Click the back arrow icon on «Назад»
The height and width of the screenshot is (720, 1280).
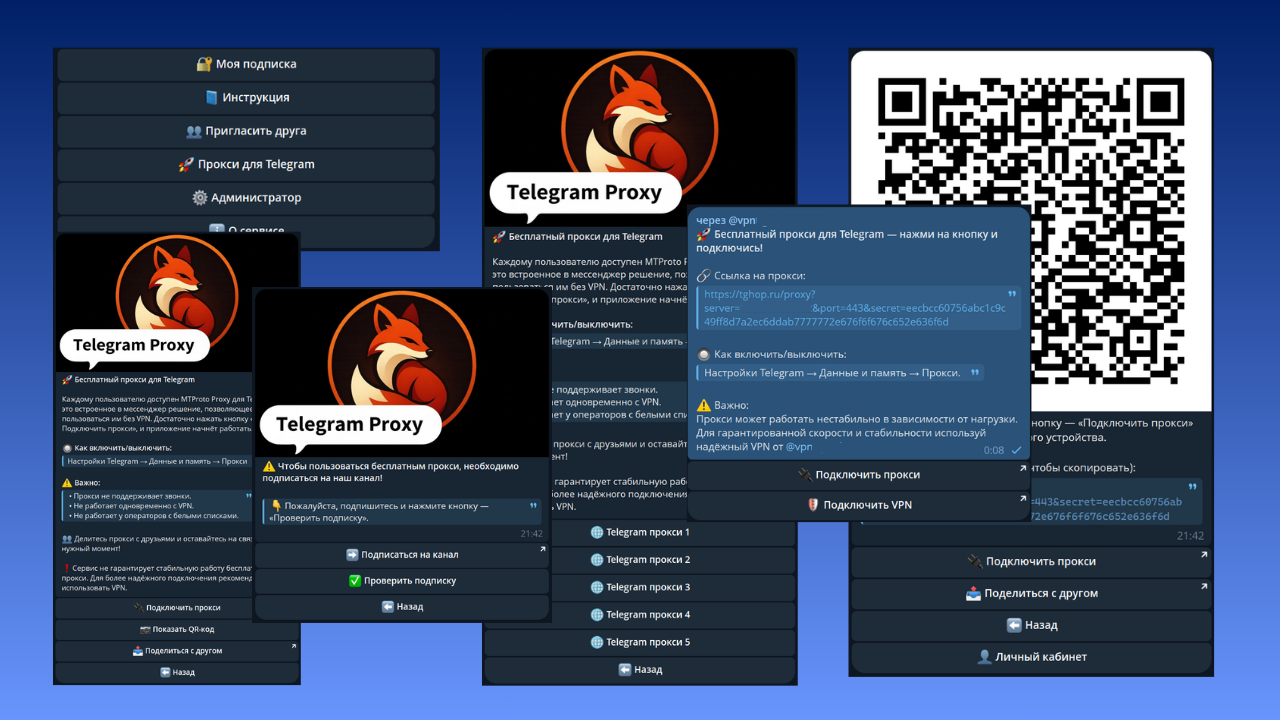tap(1013, 625)
